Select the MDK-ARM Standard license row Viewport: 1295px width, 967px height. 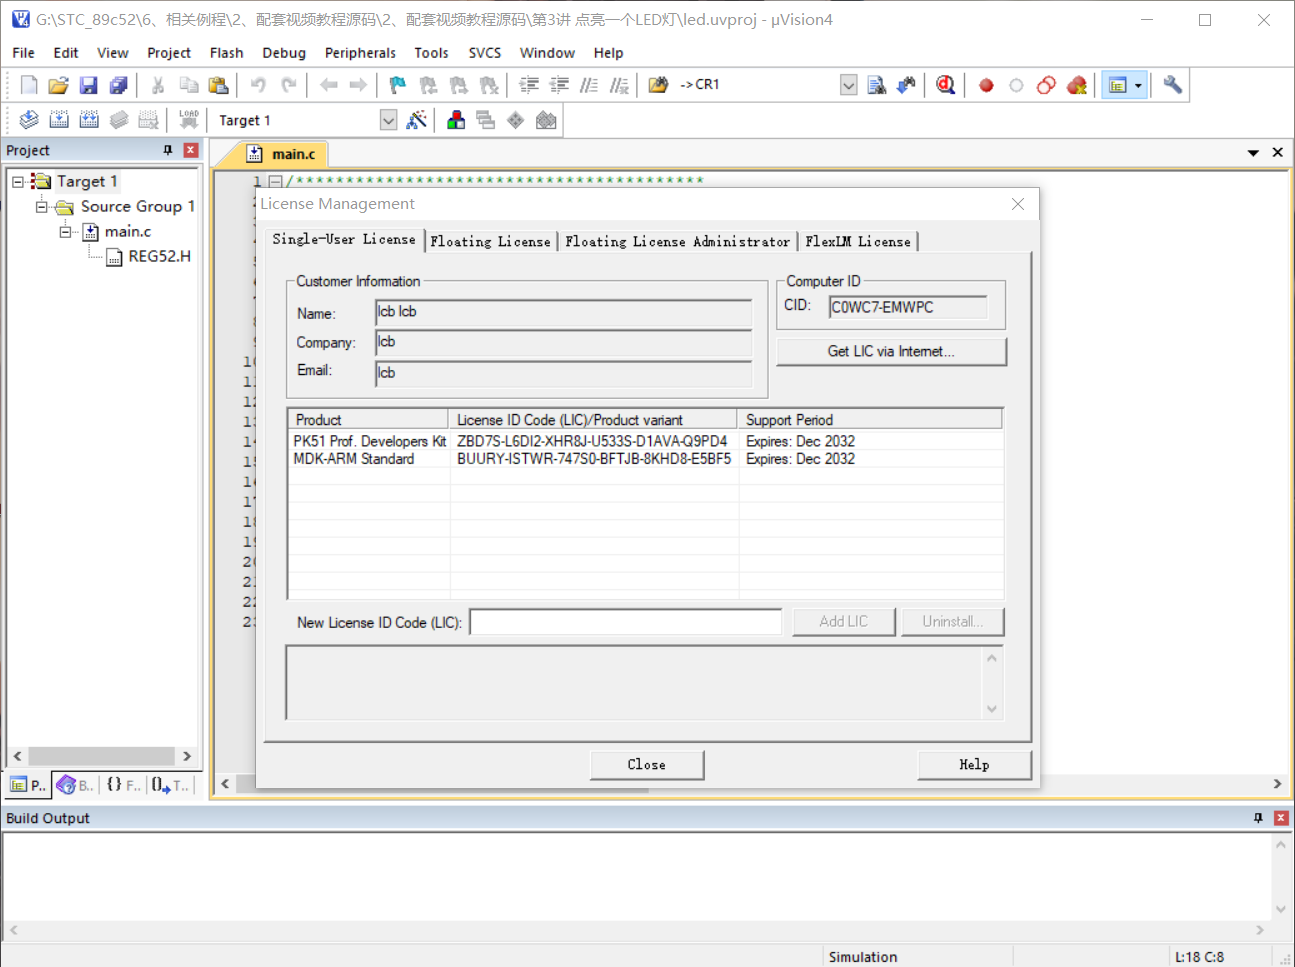(x=645, y=459)
